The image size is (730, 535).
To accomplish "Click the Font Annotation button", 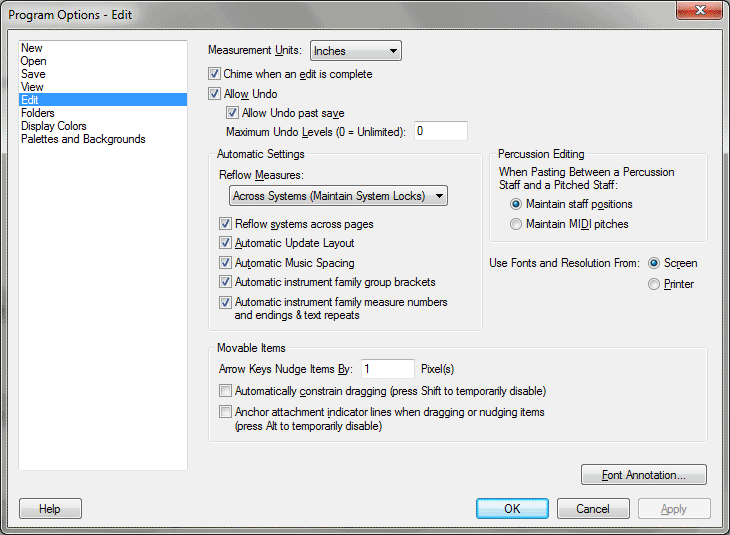I will 644,474.
